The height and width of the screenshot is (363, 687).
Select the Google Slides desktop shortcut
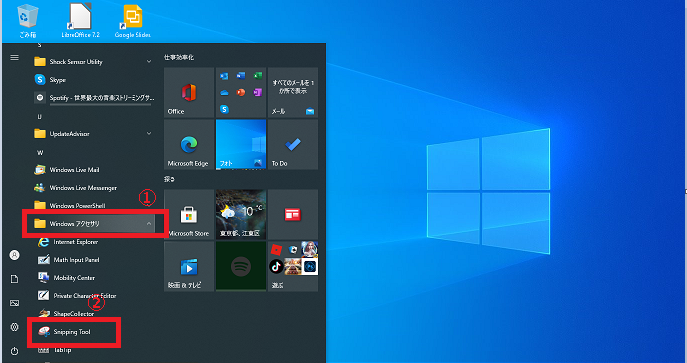(x=133, y=21)
